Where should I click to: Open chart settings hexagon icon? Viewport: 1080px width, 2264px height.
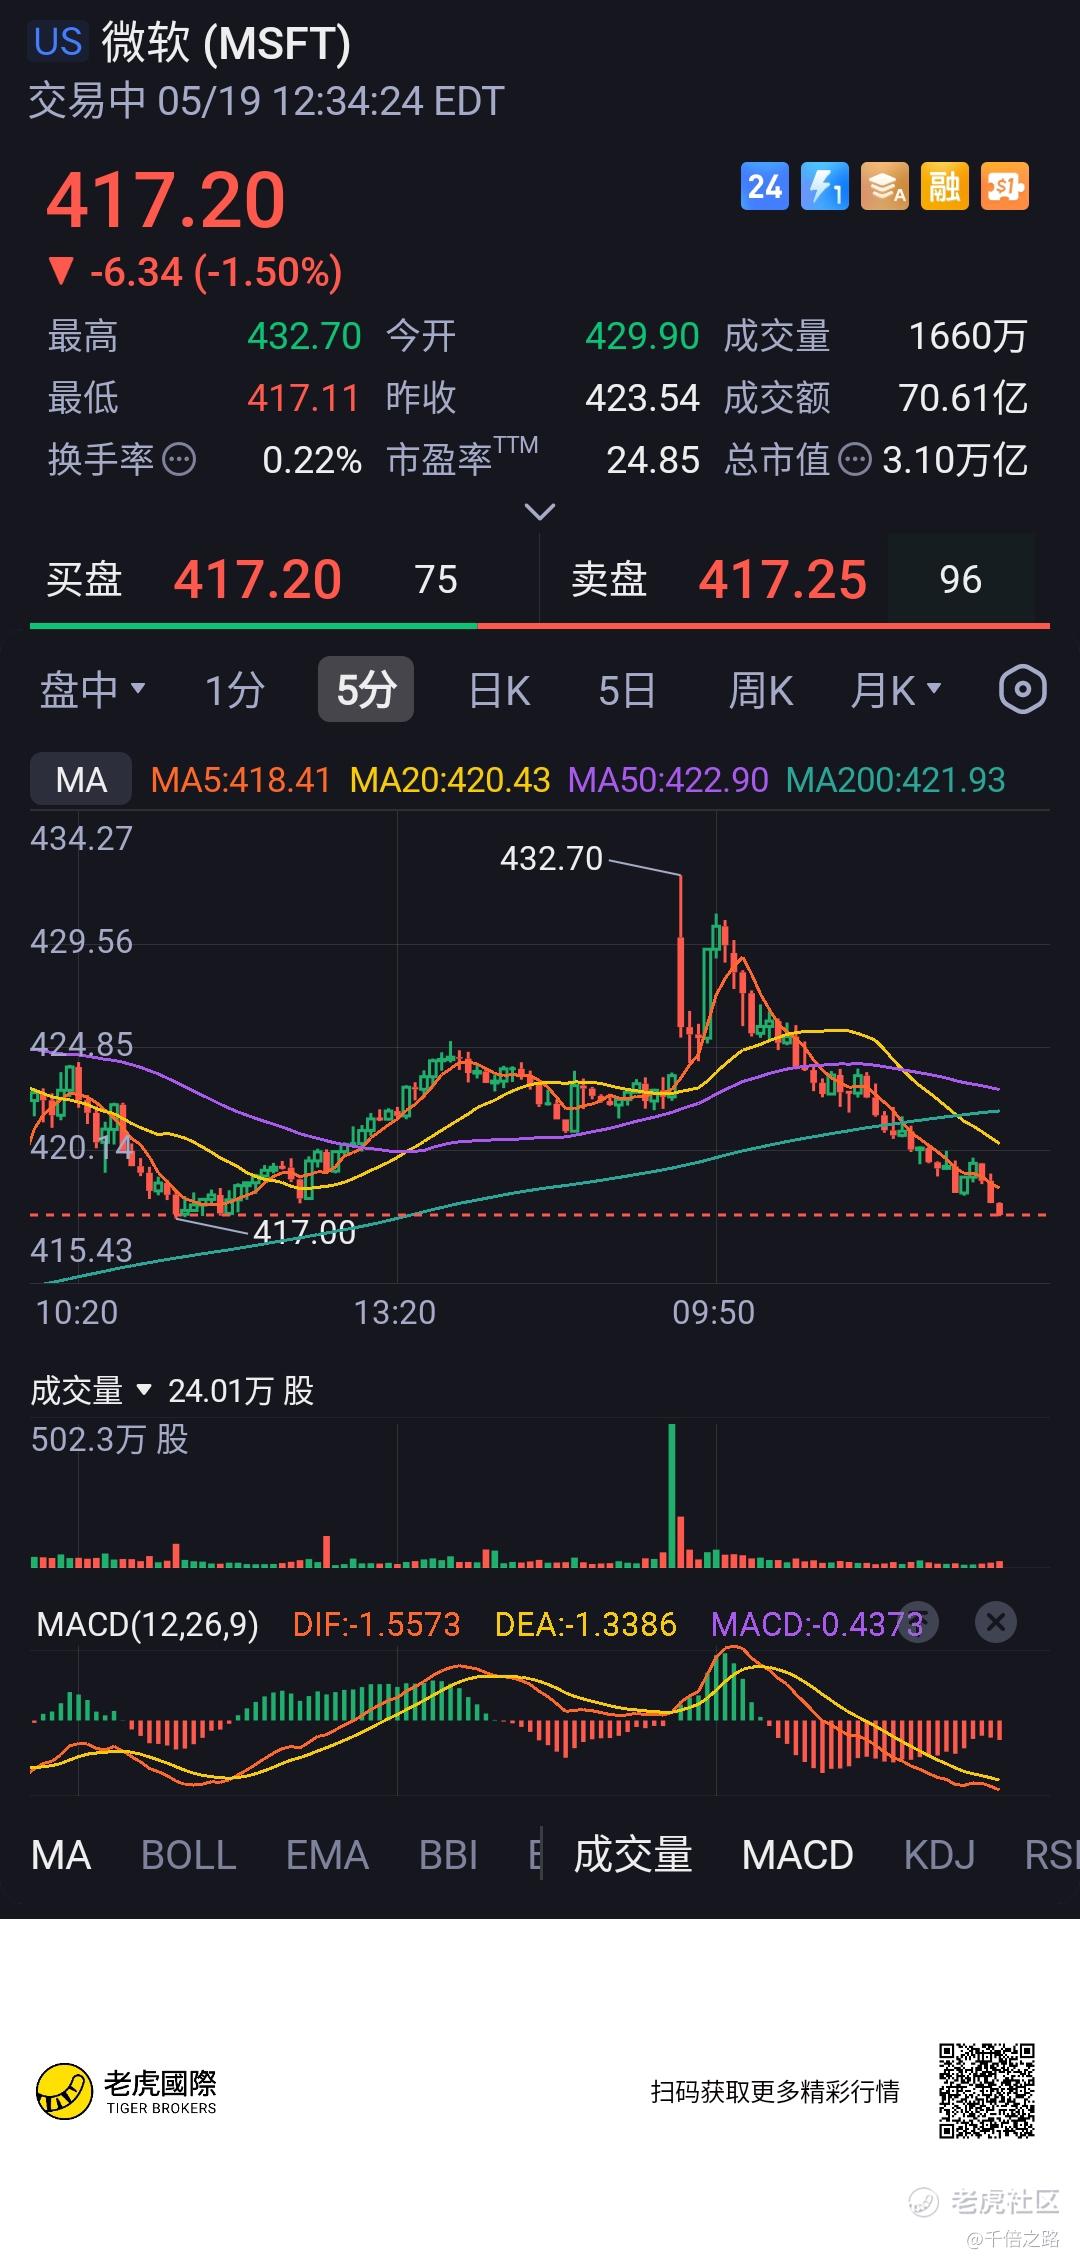click(1023, 689)
